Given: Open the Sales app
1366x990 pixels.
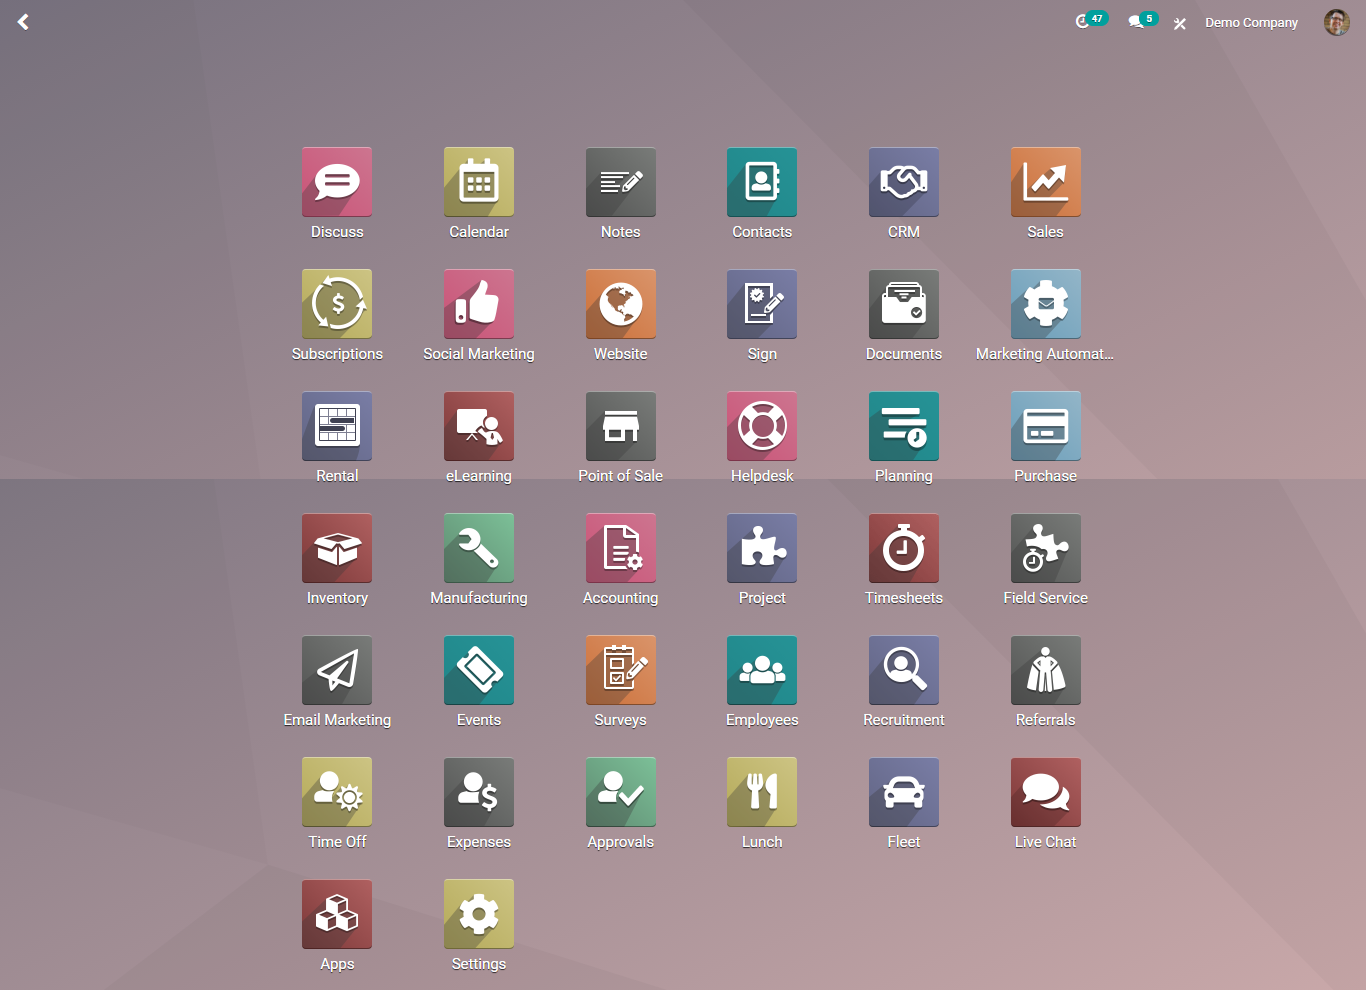Looking at the screenshot, I should tap(1046, 182).
